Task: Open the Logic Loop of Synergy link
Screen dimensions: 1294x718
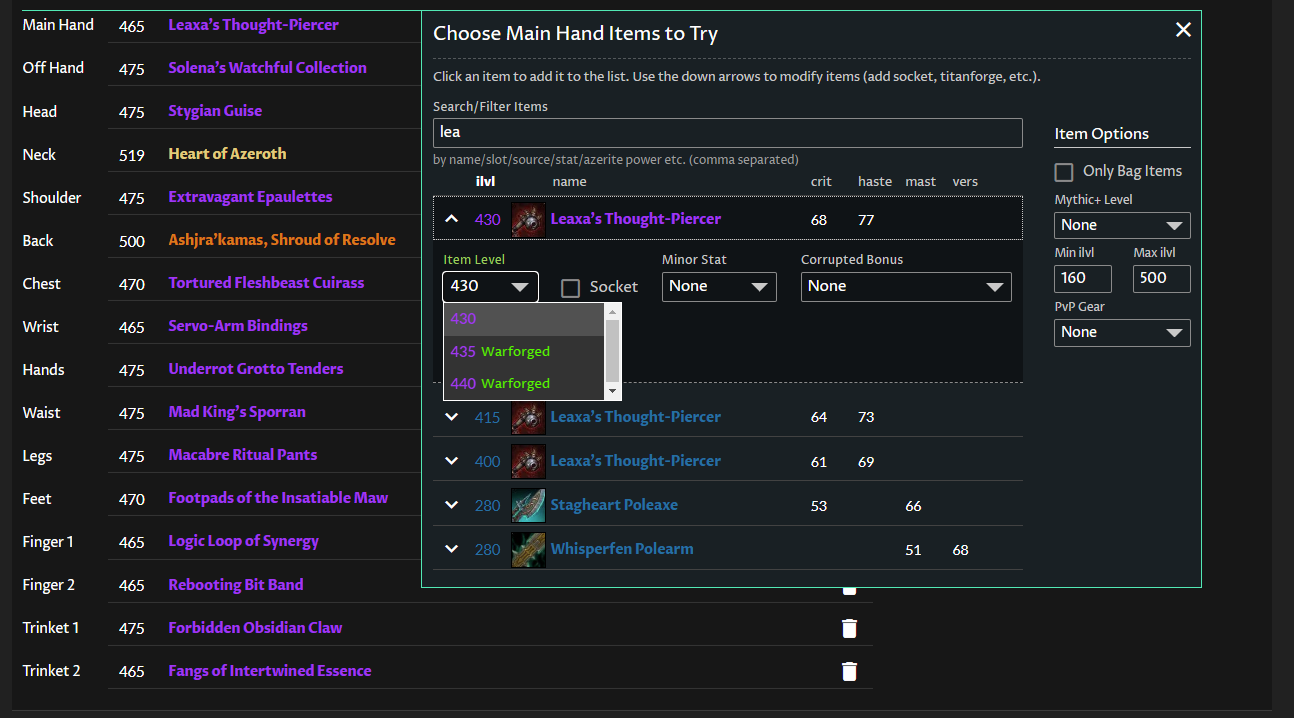Action: coord(244,541)
